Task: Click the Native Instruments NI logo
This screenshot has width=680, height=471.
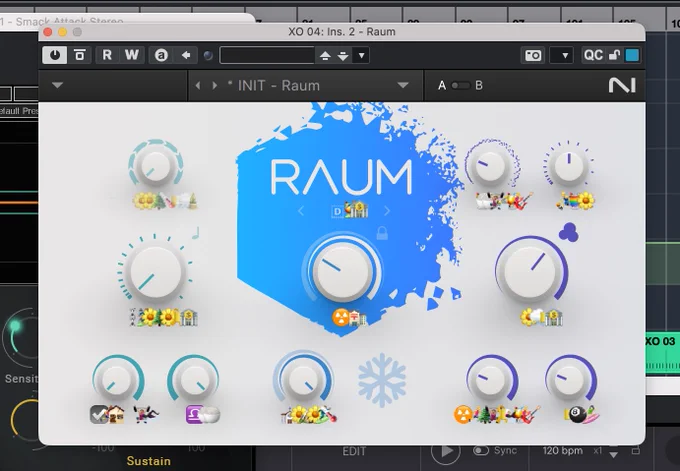Action: pyautogui.click(x=622, y=85)
